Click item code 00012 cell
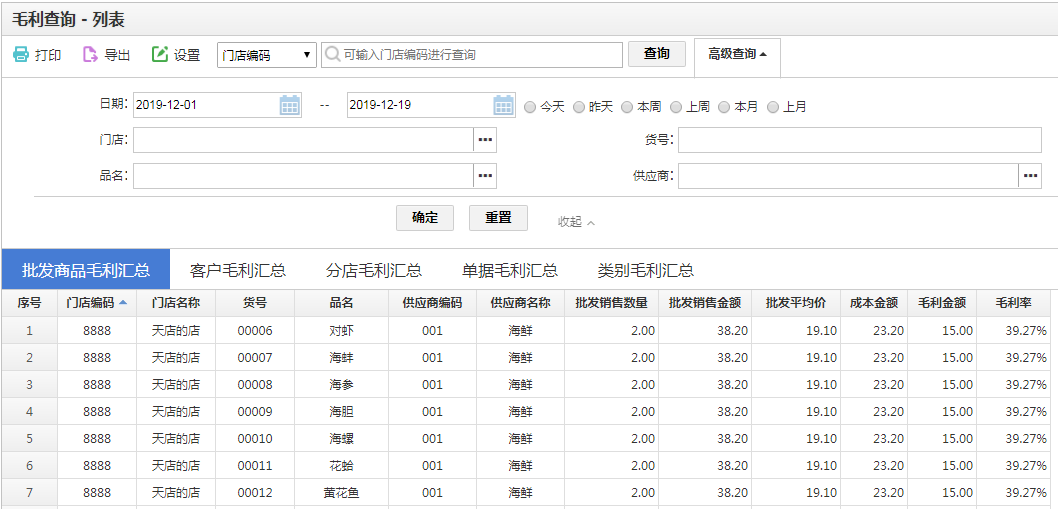This screenshot has height=514, width=1058. pos(254,492)
